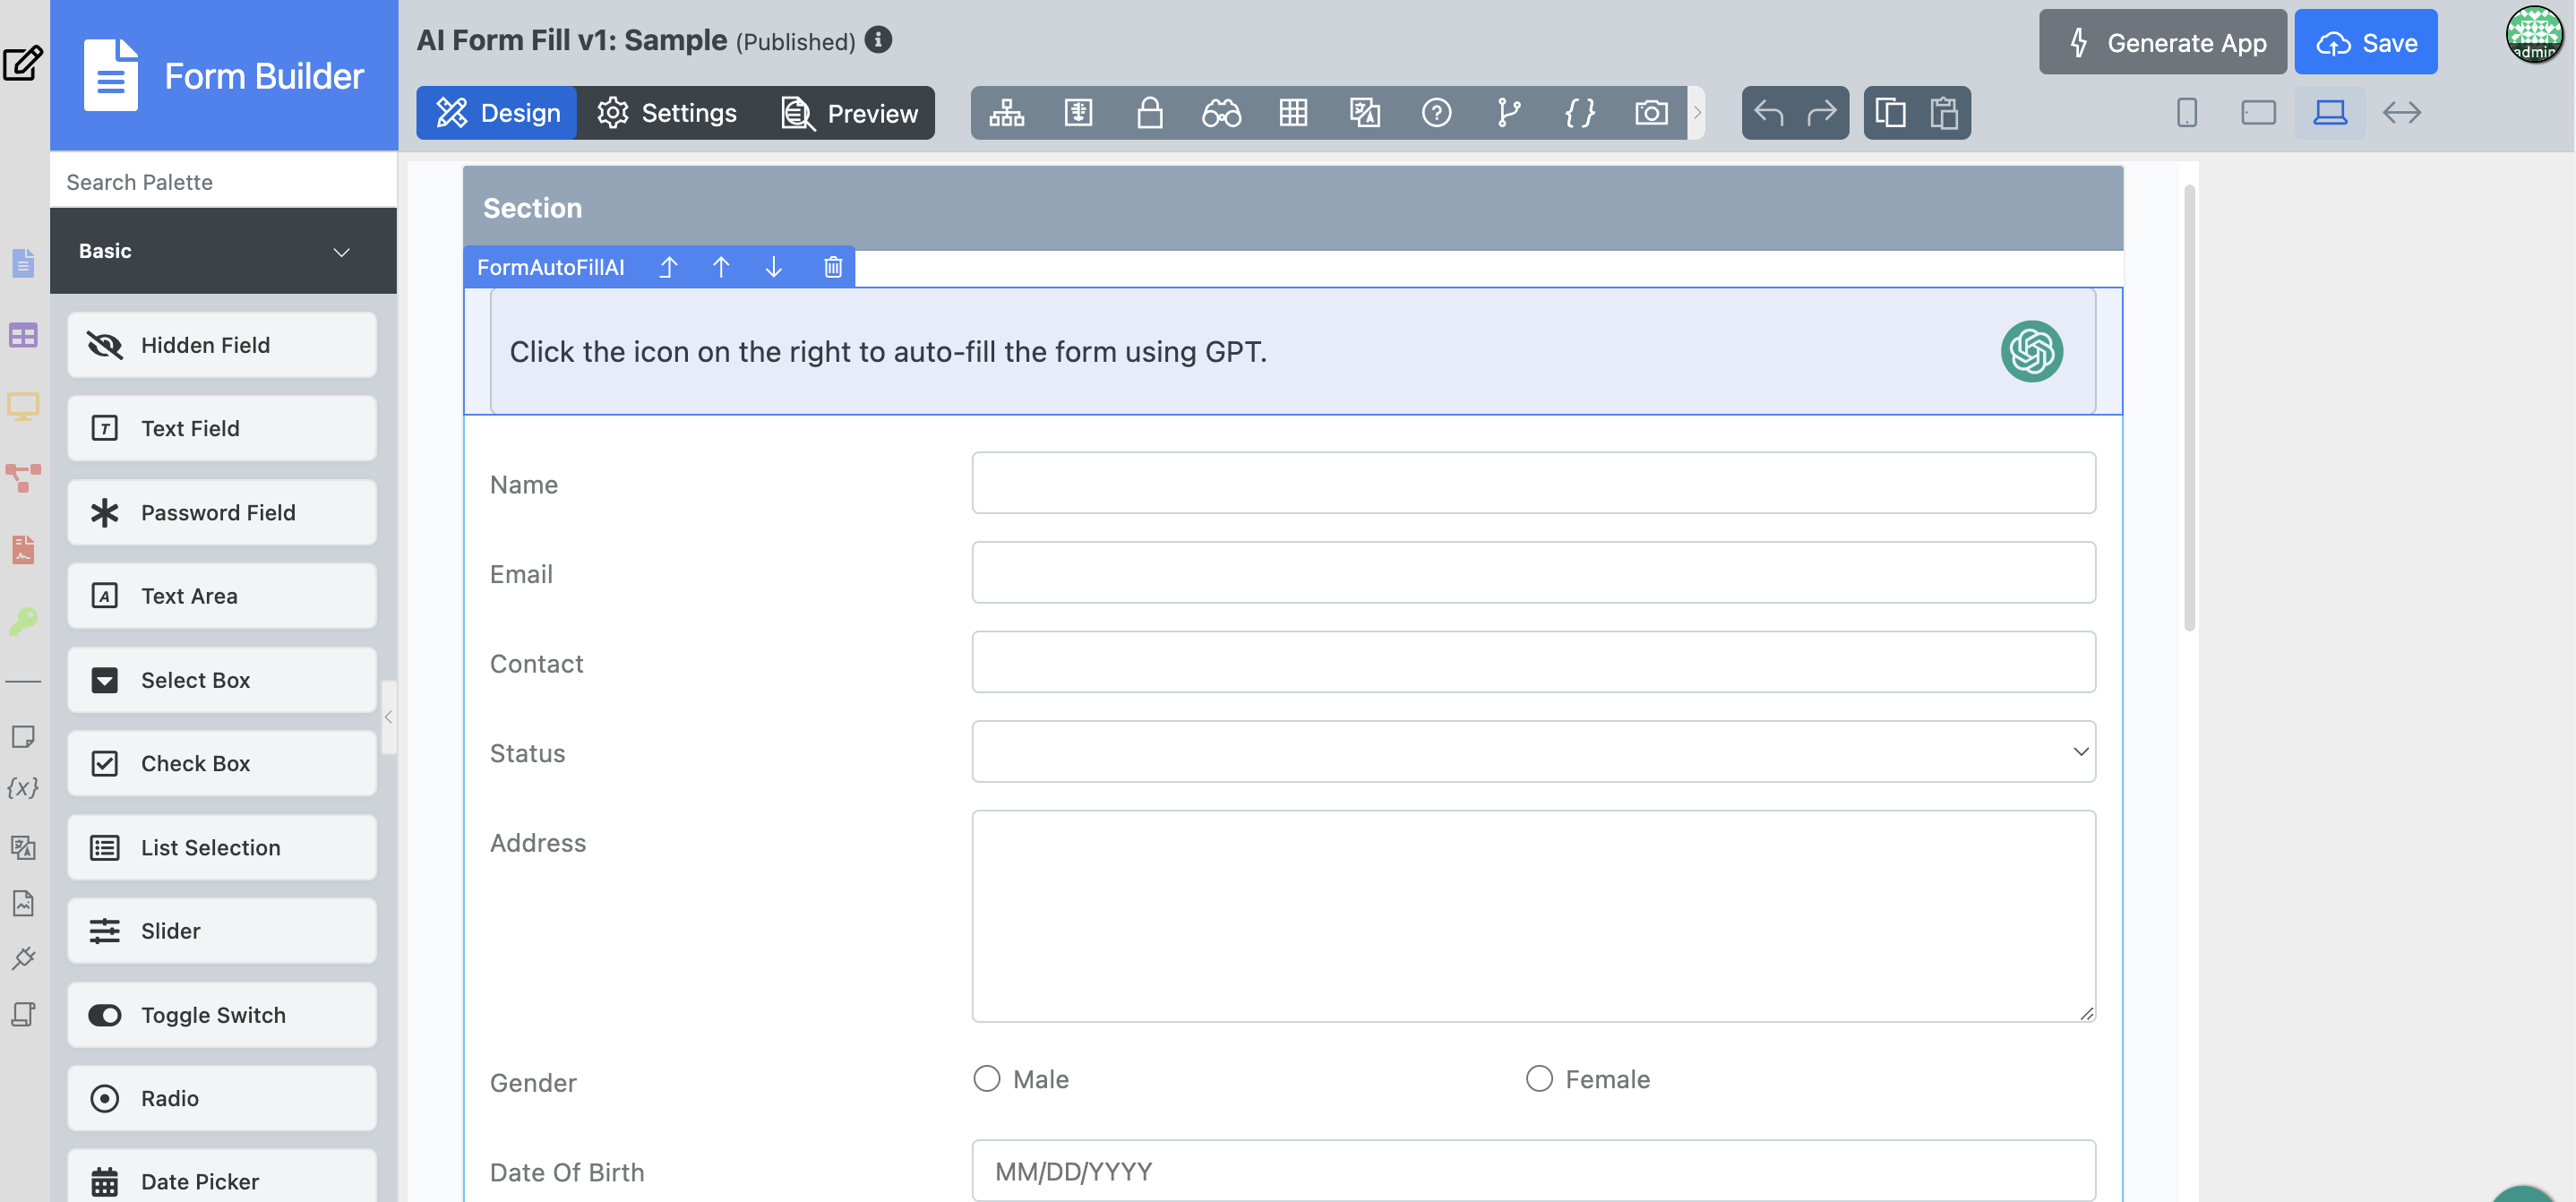The height and width of the screenshot is (1202, 2576).
Task: Select the Female radio option
Action: tap(1538, 1078)
